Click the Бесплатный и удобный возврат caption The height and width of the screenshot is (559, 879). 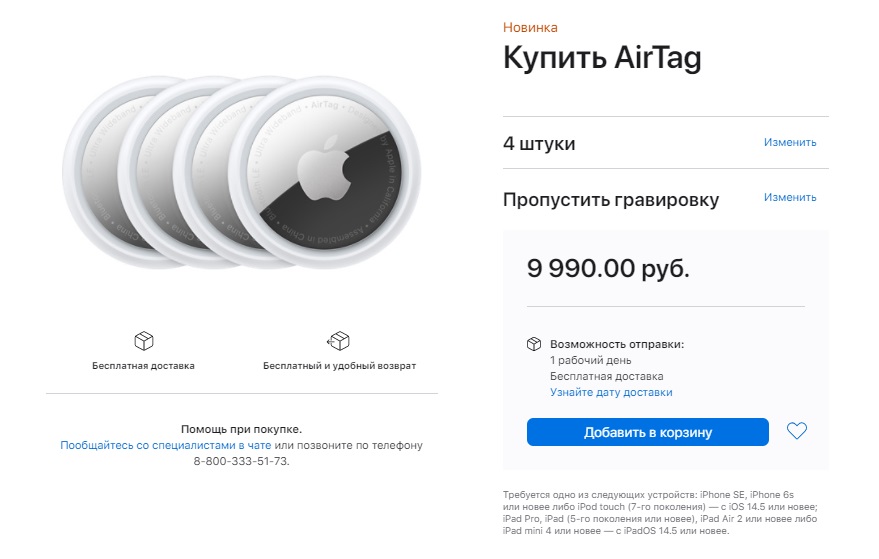tap(339, 366)
